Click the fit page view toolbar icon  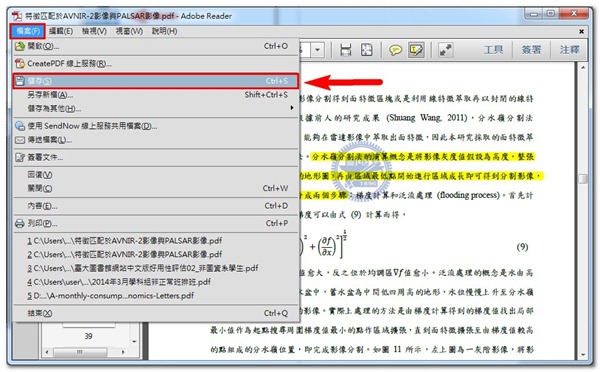point(367,50)
